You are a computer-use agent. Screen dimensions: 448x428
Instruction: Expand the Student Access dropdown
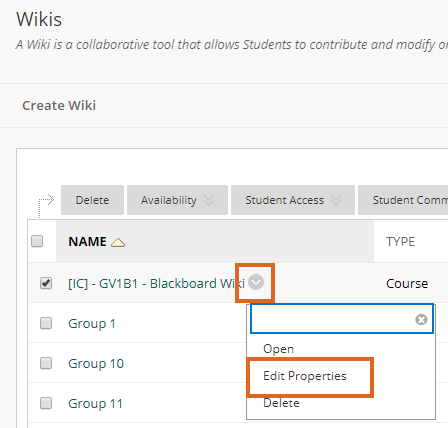293,200
